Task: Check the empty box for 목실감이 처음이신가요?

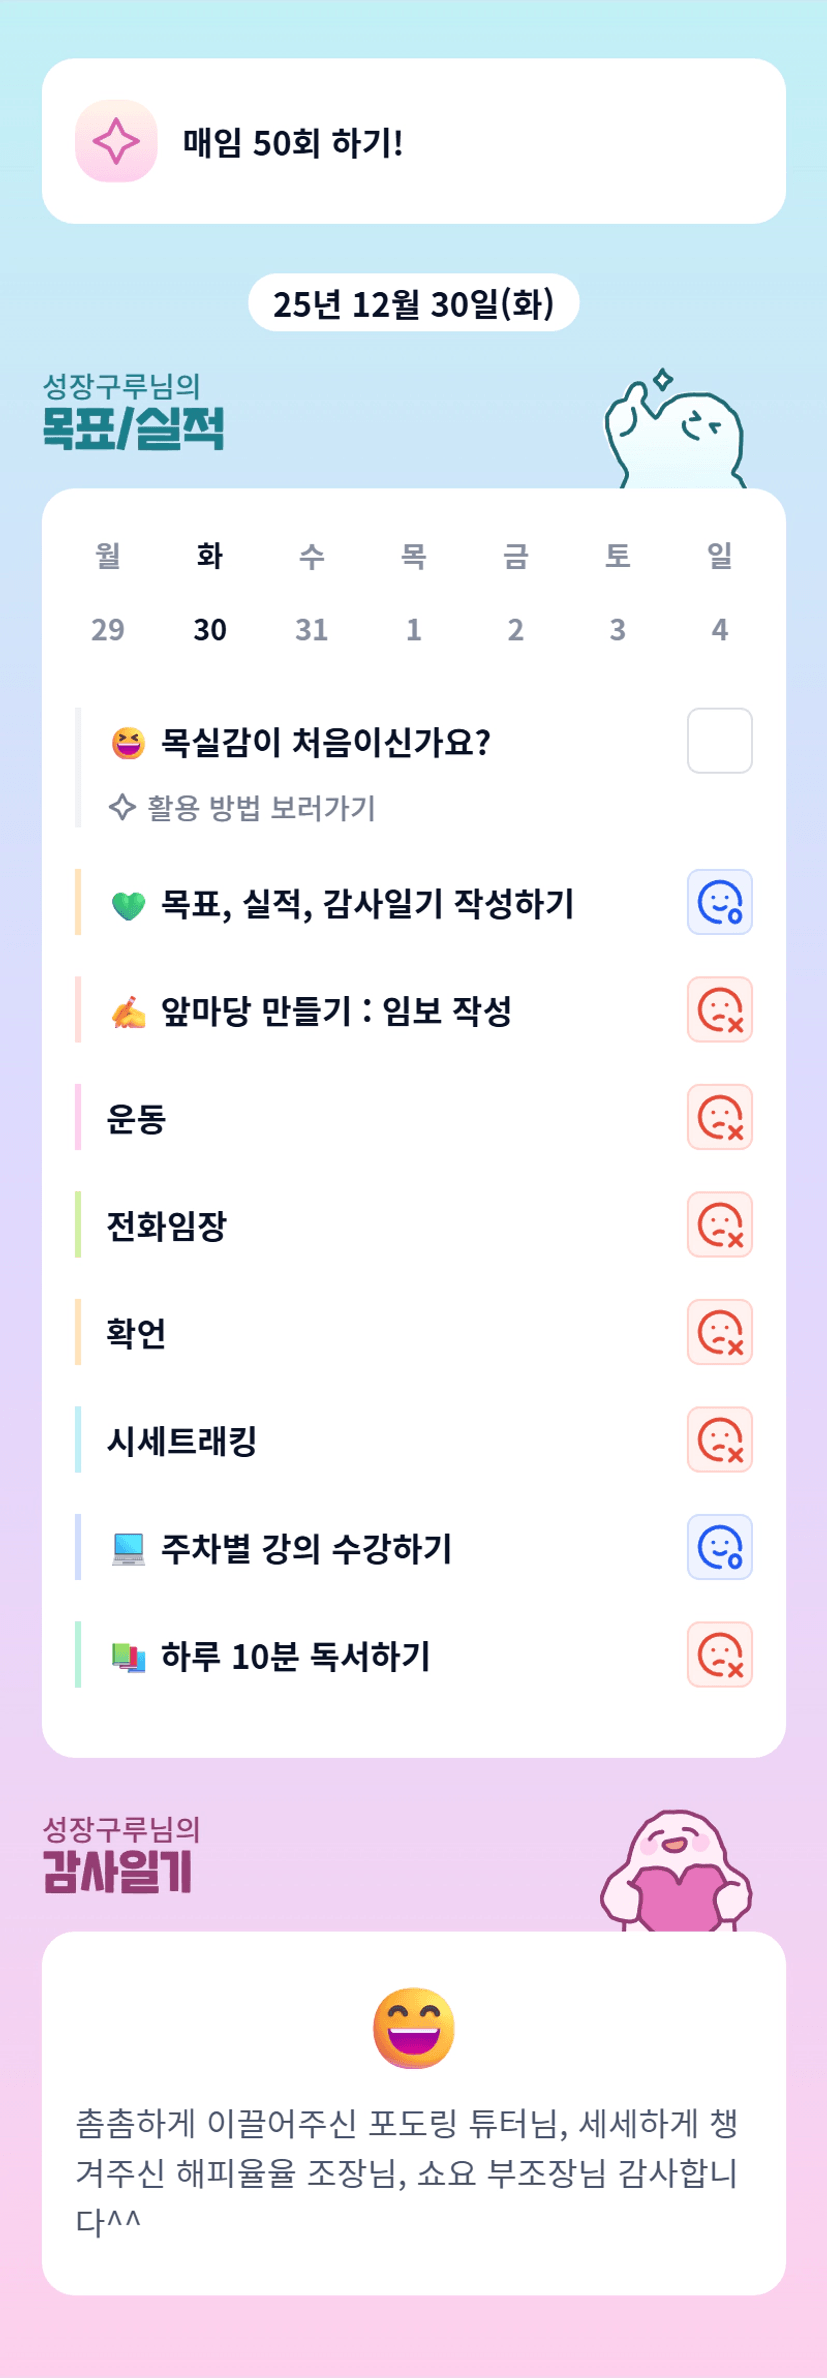Action: coord(719,741)
